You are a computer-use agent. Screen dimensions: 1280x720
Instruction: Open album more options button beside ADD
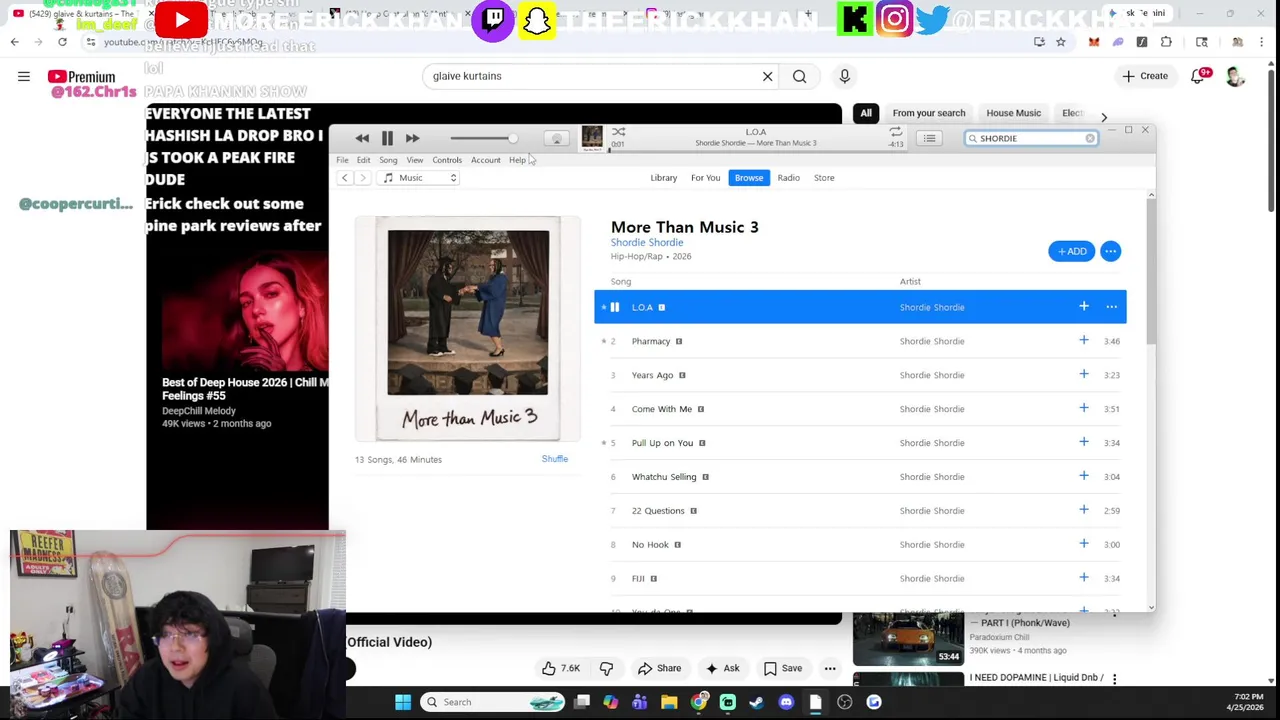(x=1110, y=251)
